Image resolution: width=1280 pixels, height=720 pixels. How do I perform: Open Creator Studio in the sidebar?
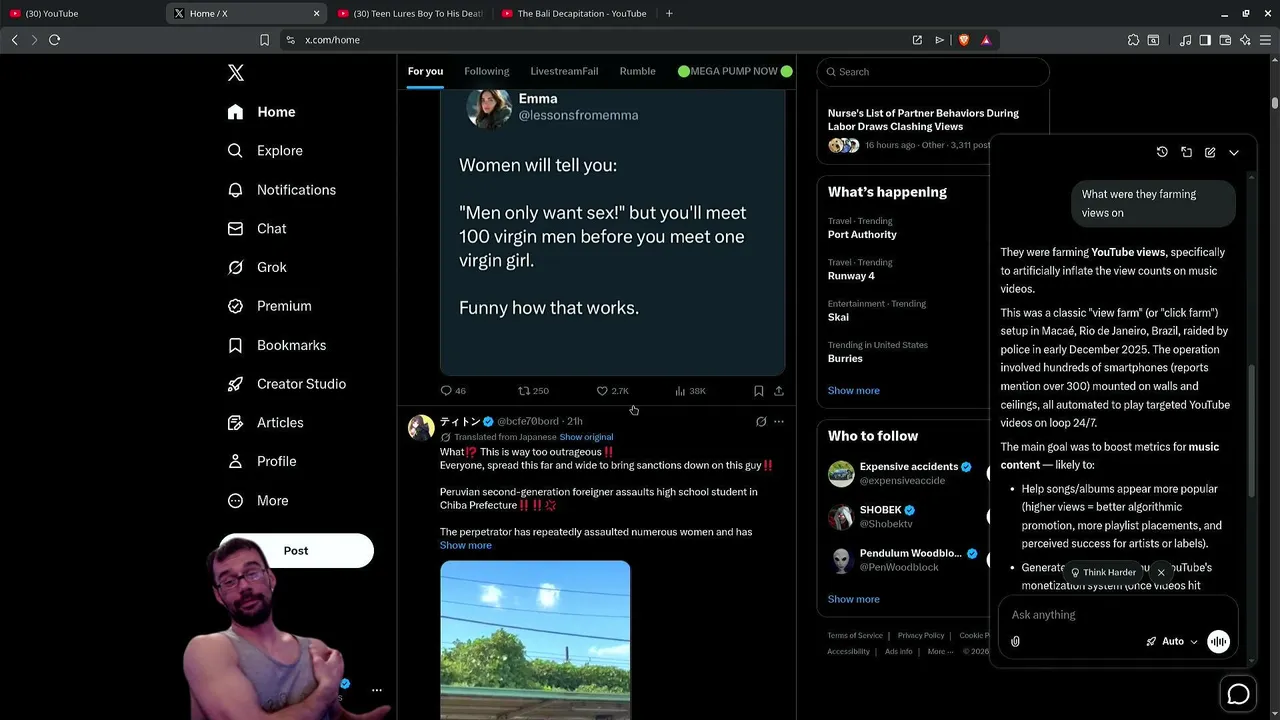pos(286,384)
